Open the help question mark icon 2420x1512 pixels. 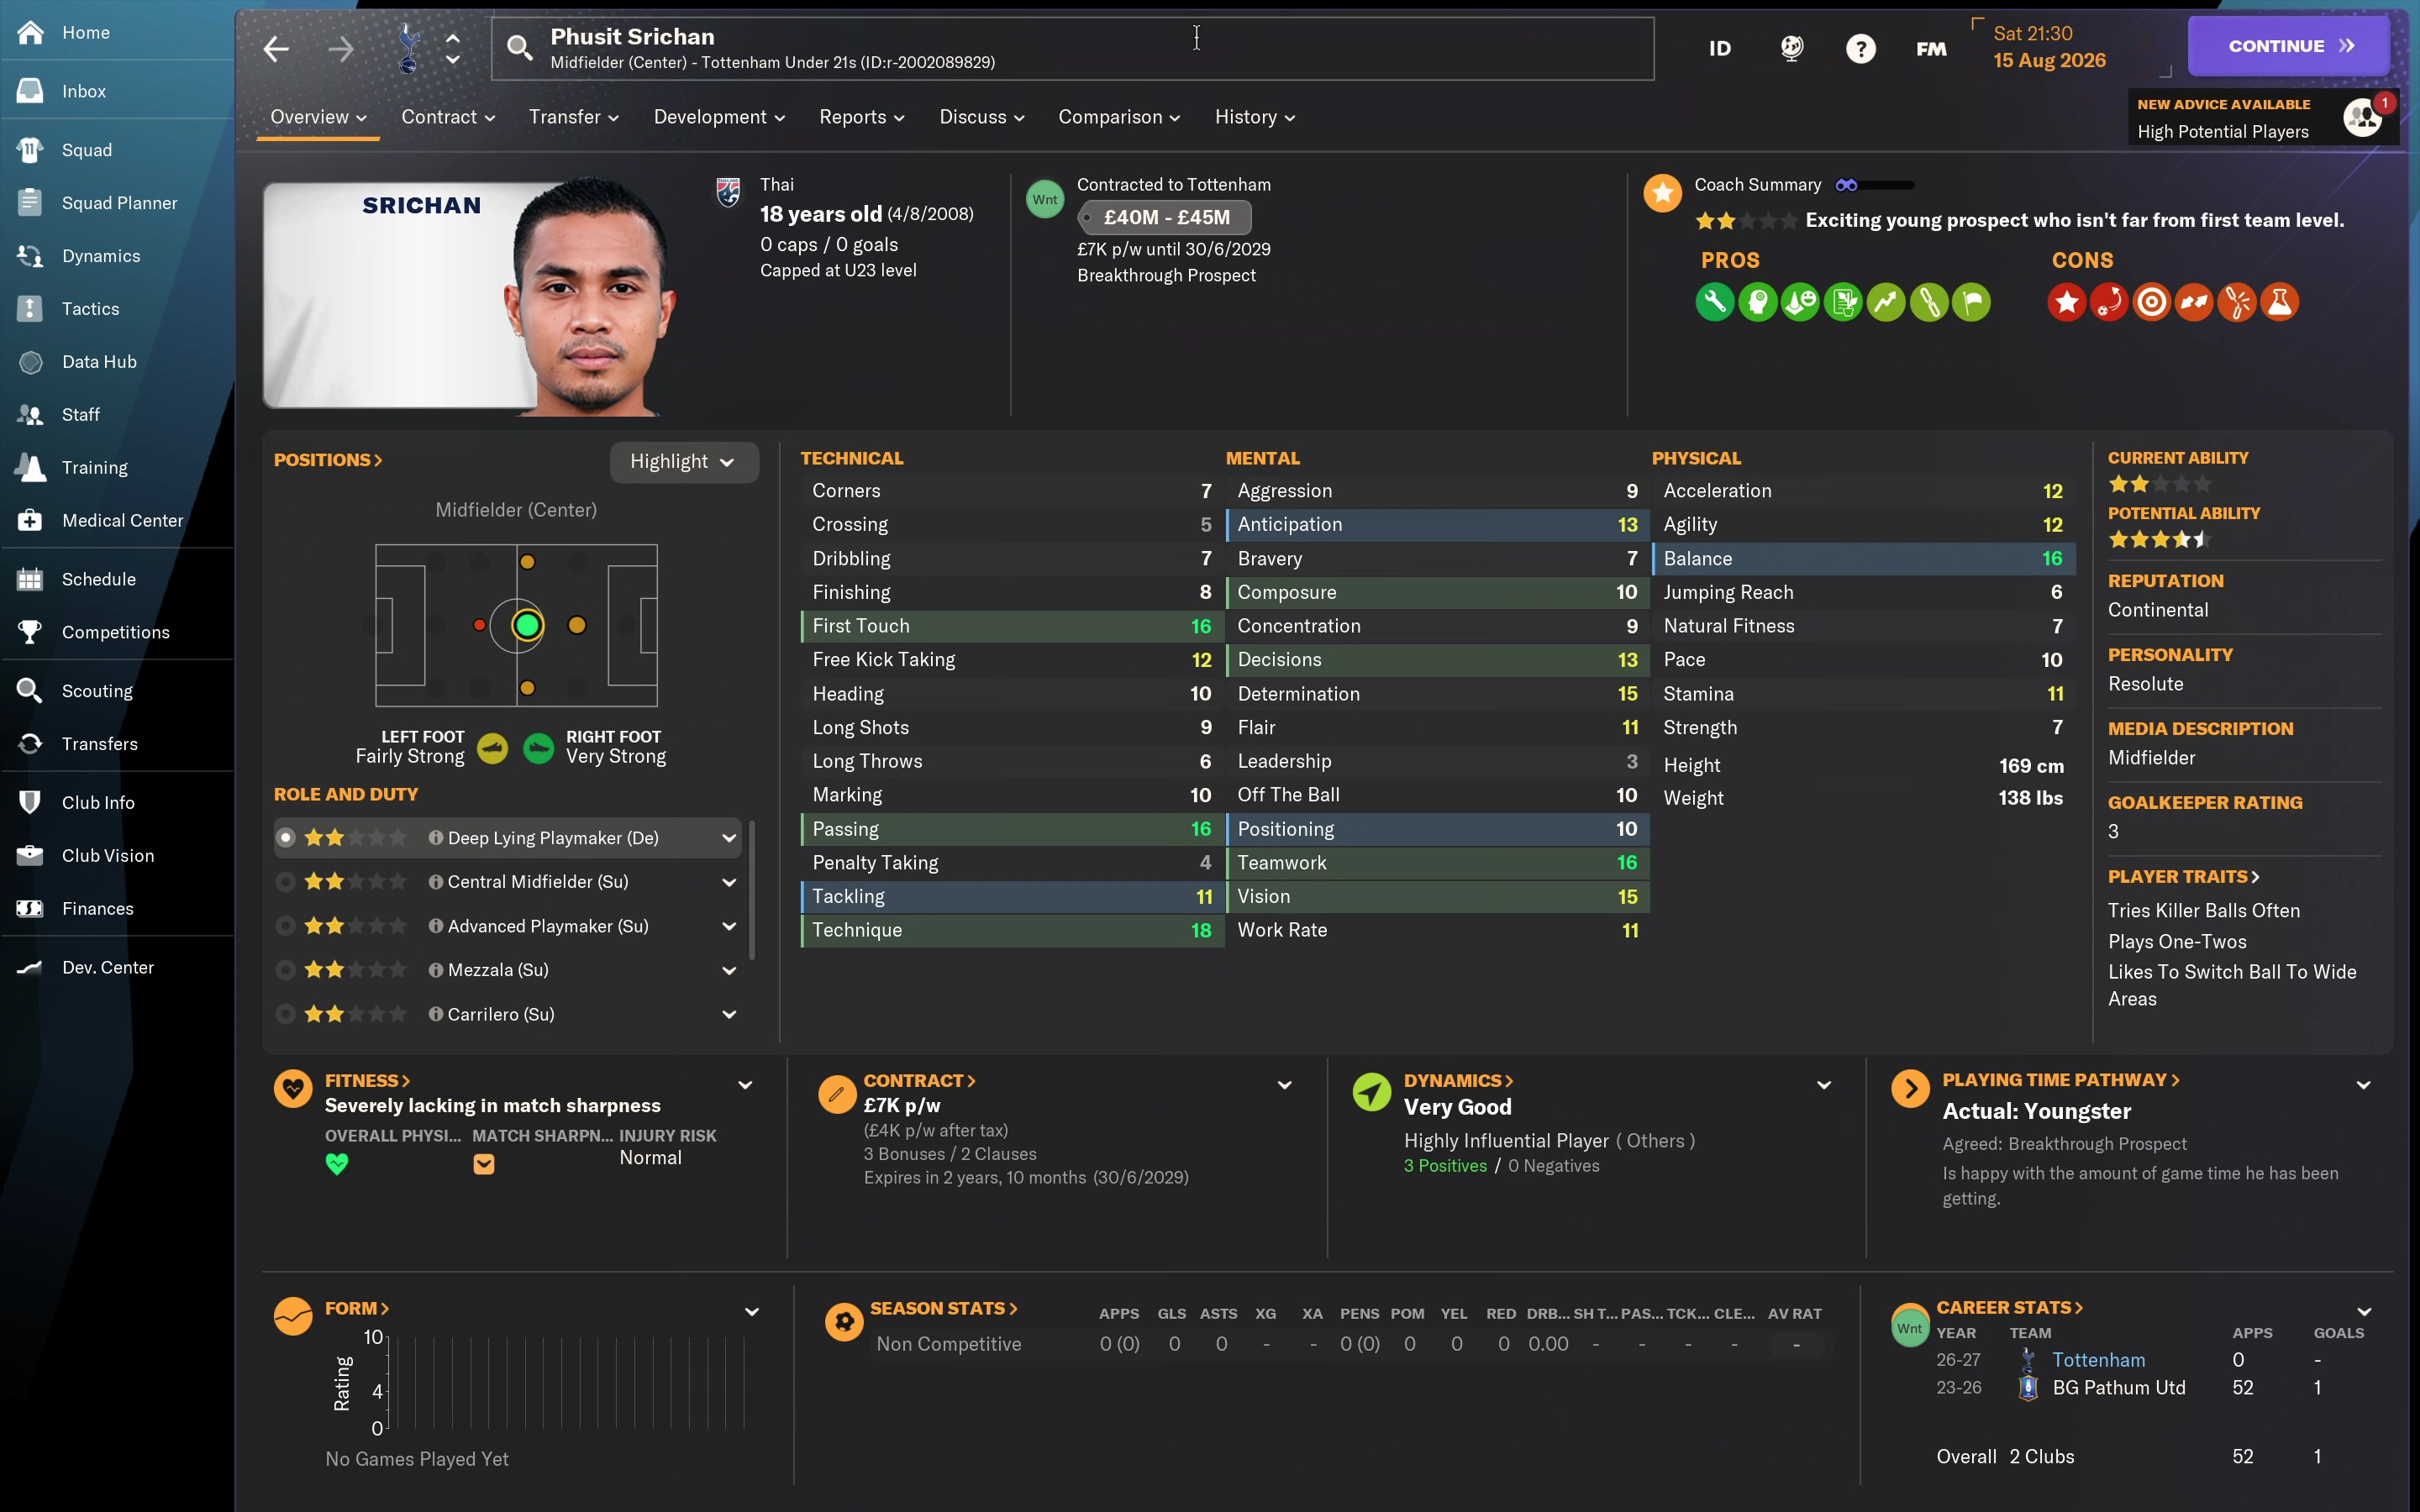tap(1860, 48)
